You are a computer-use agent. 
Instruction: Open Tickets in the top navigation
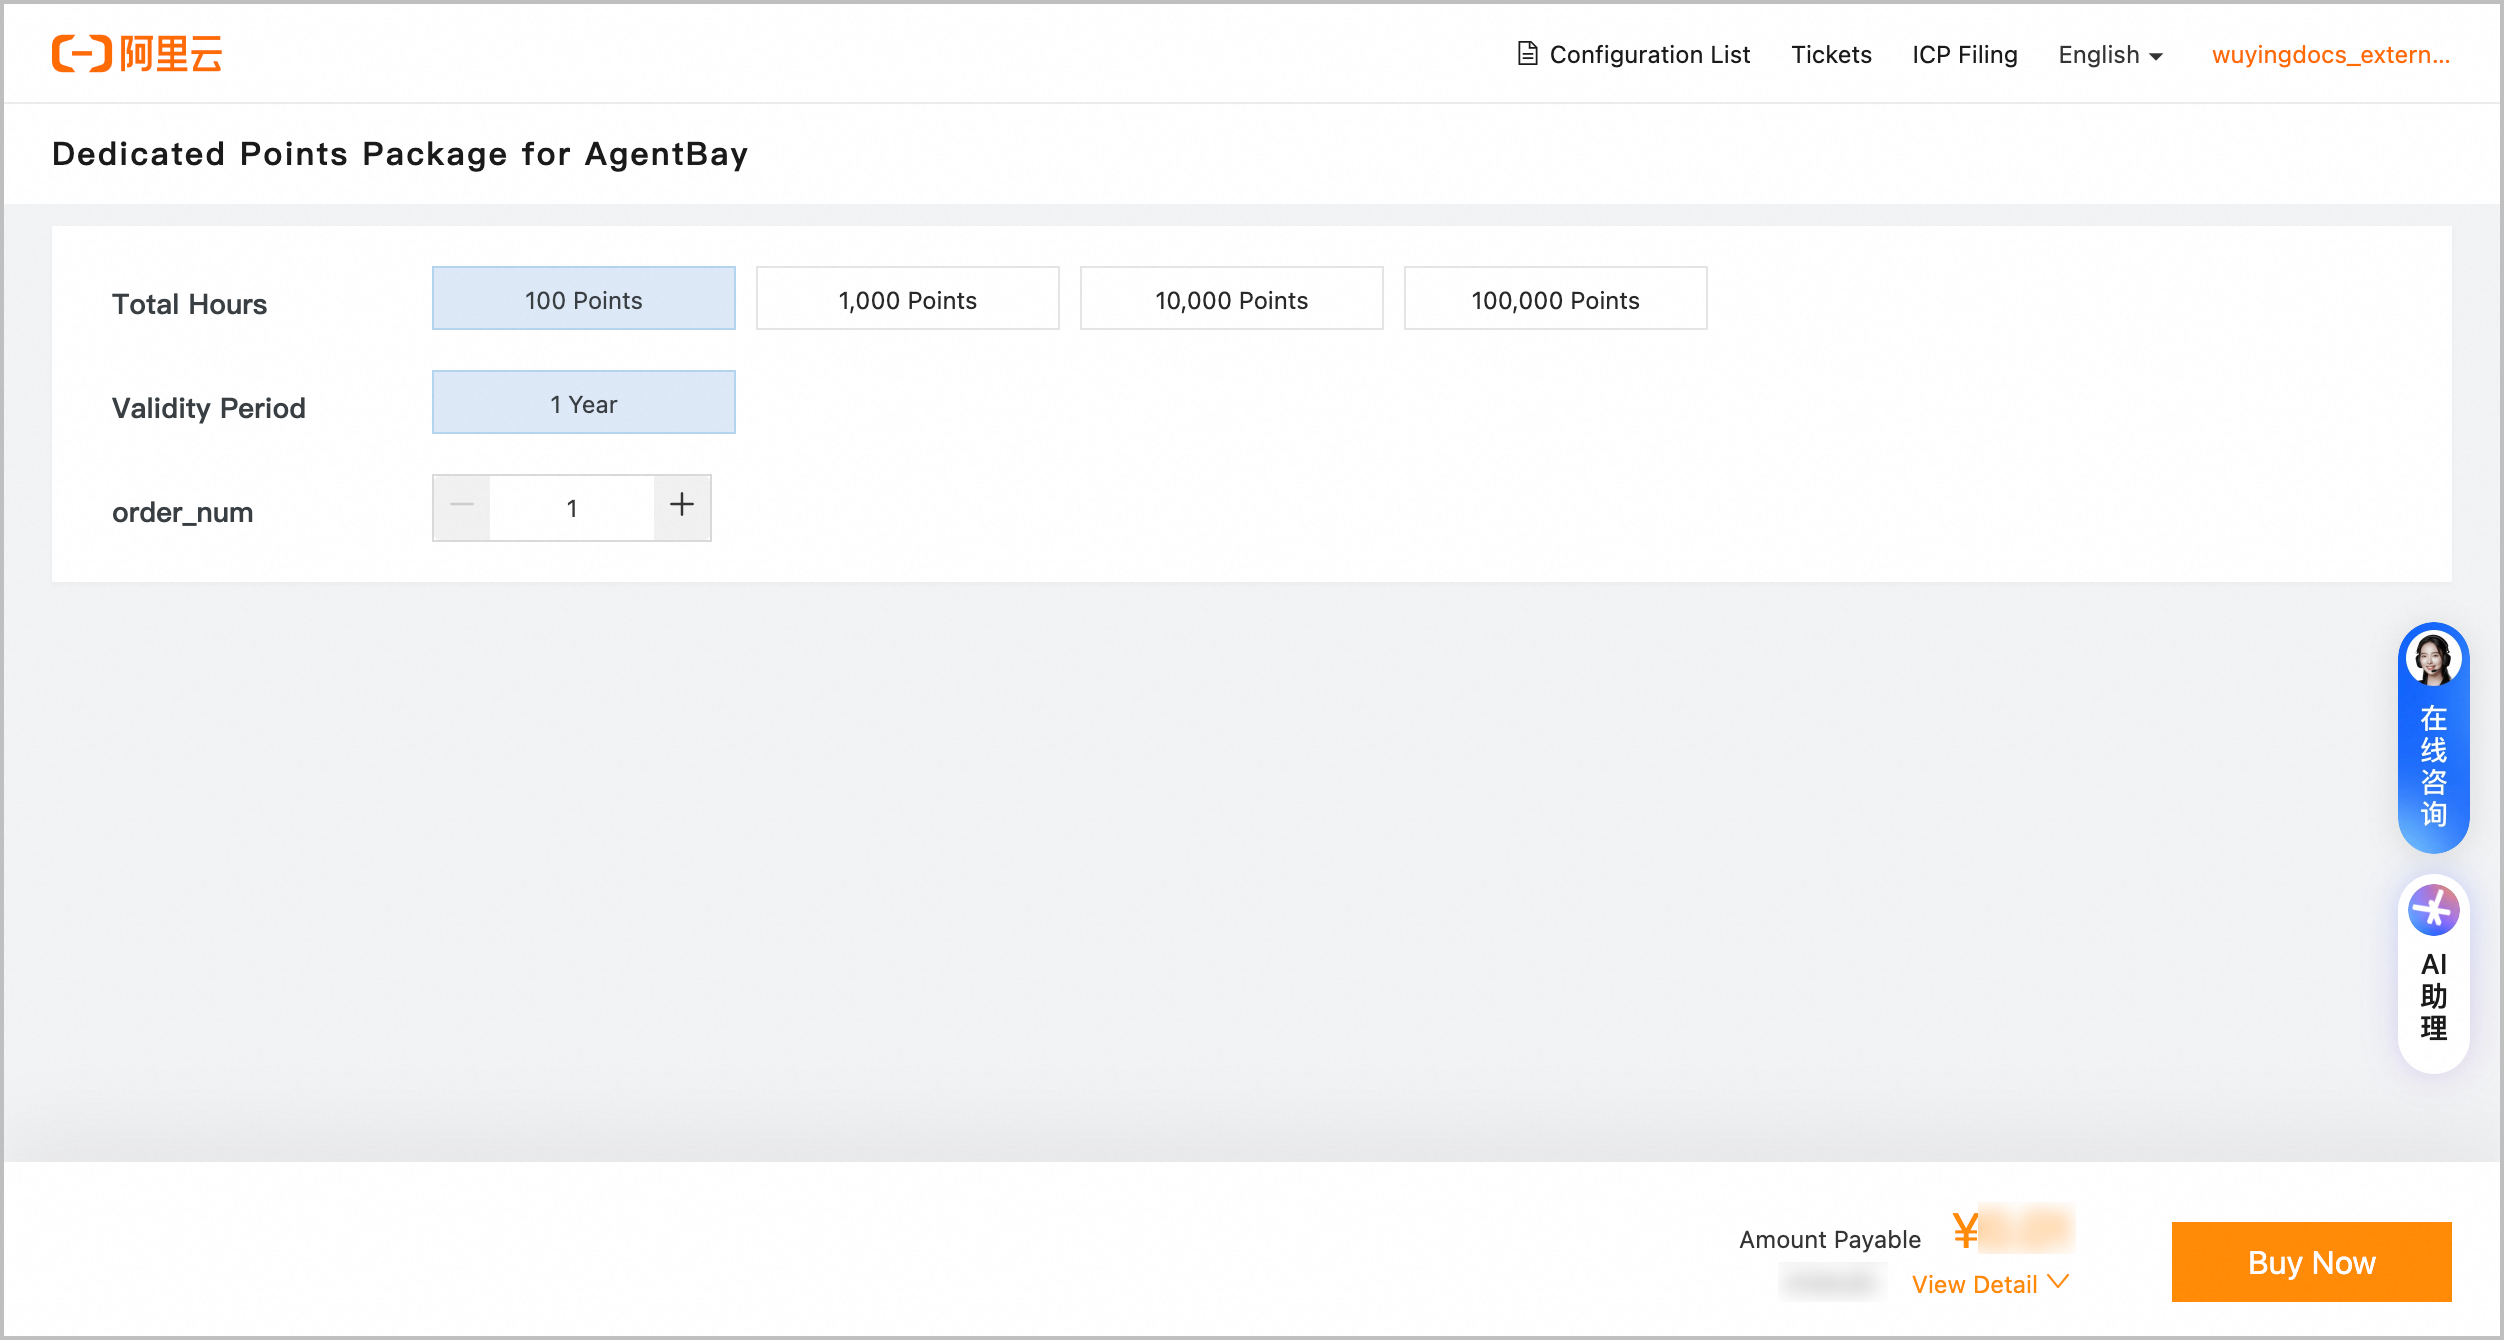click(1830, 55)
